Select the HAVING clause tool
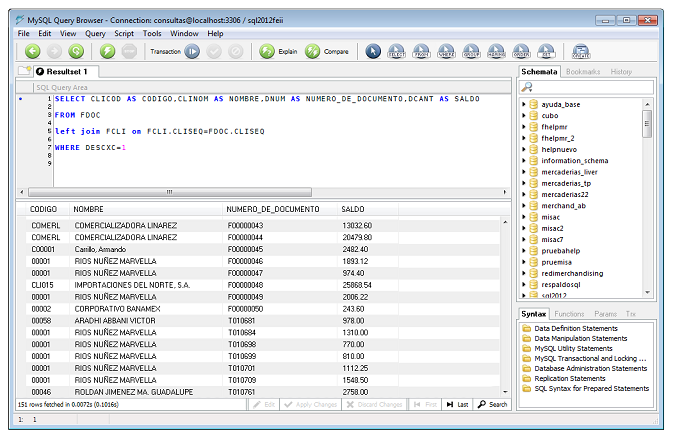The height and width of the screenshot is (440, 676). point(496,51)
